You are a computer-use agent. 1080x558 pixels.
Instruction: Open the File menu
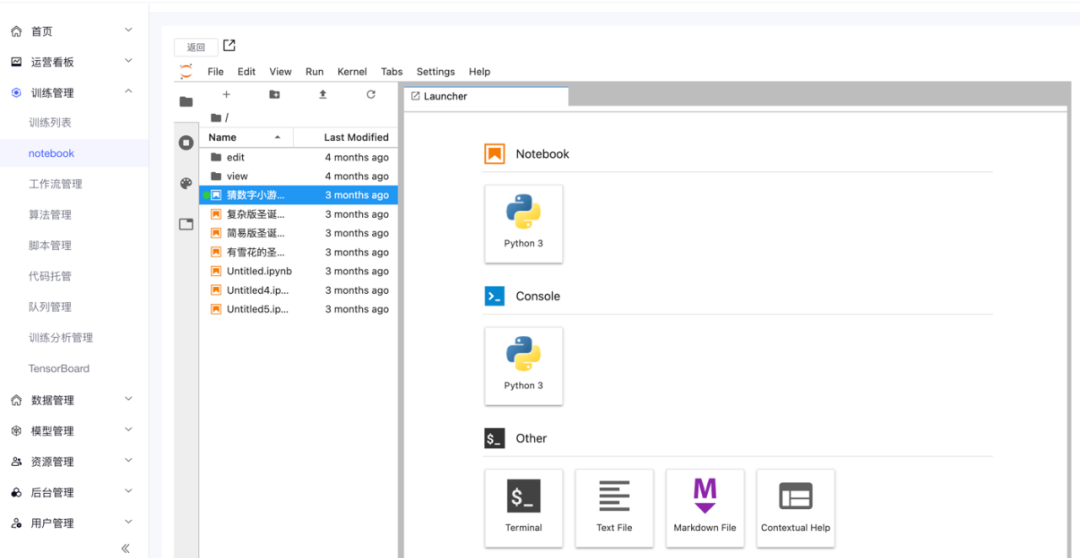tap(216, 72)
